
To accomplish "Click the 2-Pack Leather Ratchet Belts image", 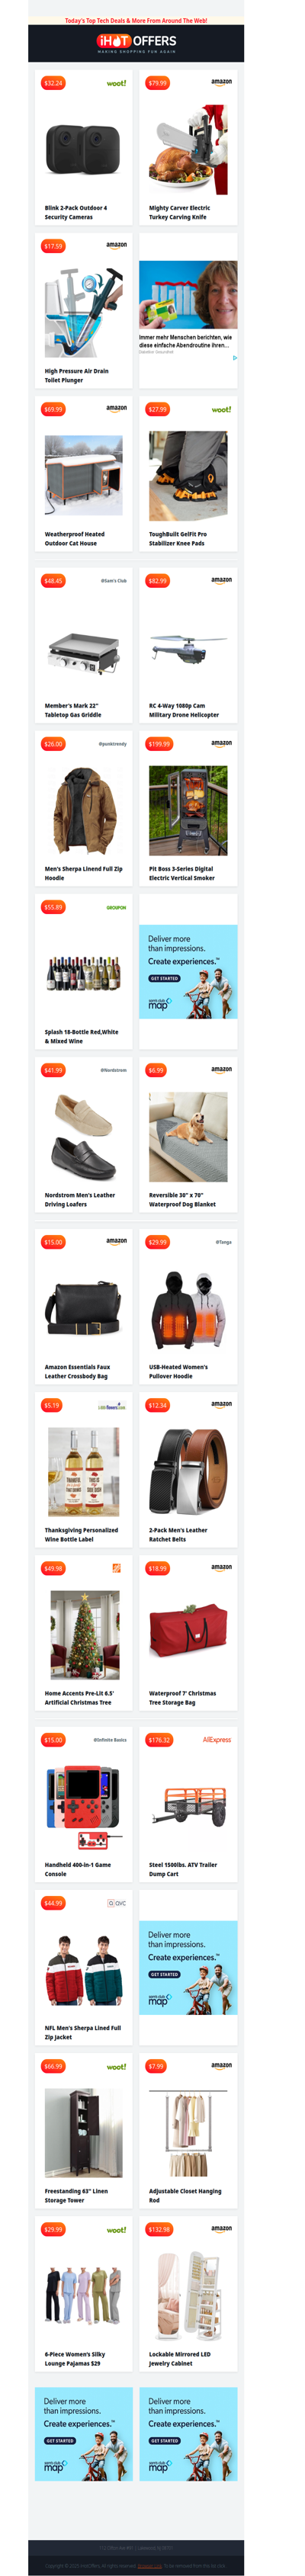I will point(188,1472).
